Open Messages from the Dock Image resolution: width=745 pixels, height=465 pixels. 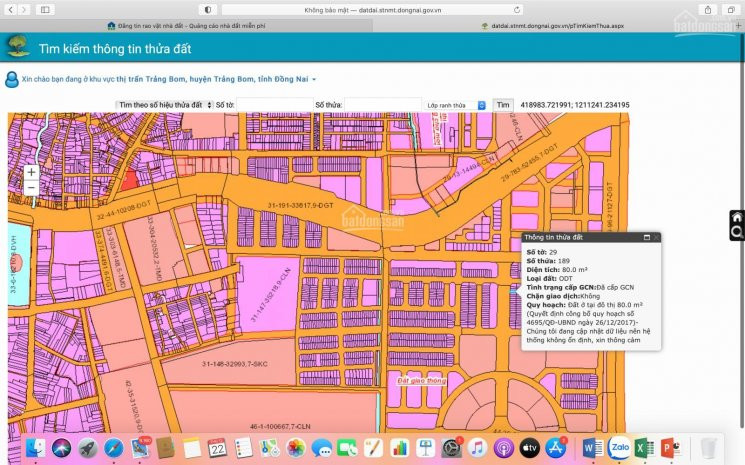point(322,448)
